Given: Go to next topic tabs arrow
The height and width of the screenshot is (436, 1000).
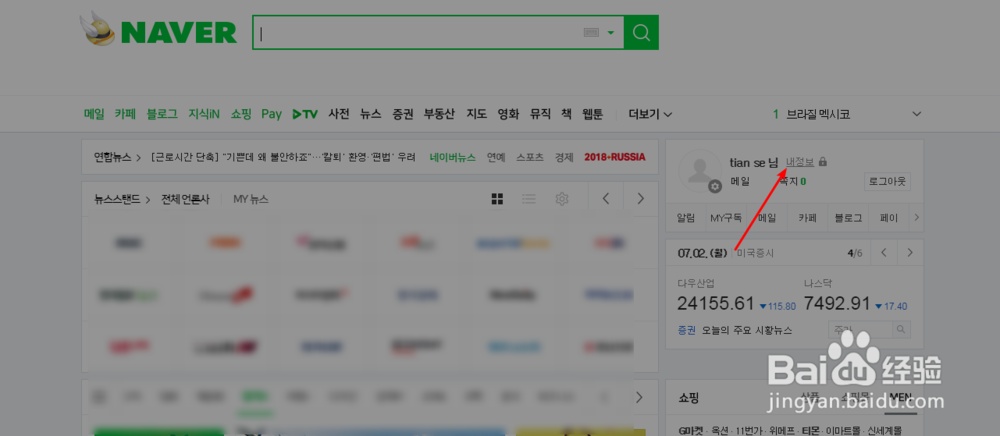Looking at the screenshot, I should click(640, 397).
